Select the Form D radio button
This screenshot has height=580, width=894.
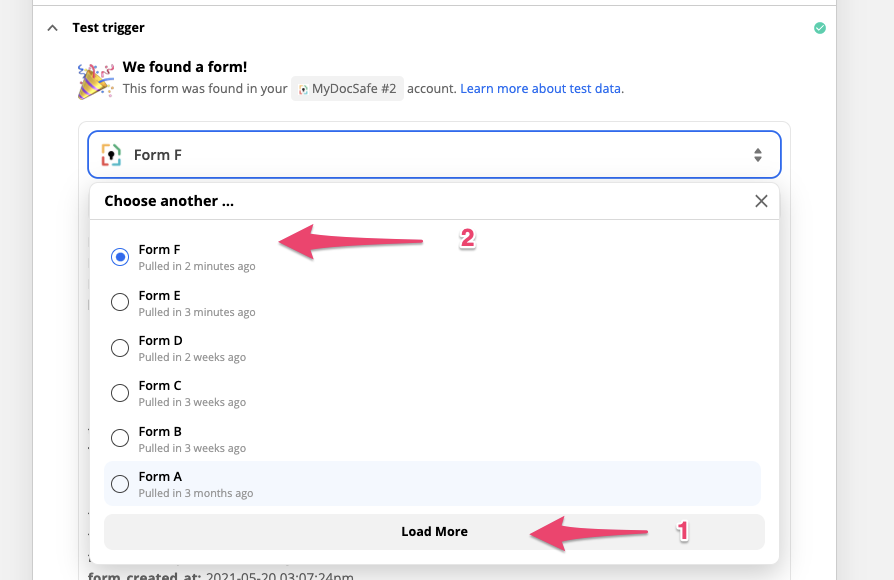click(x=120, y=348)
